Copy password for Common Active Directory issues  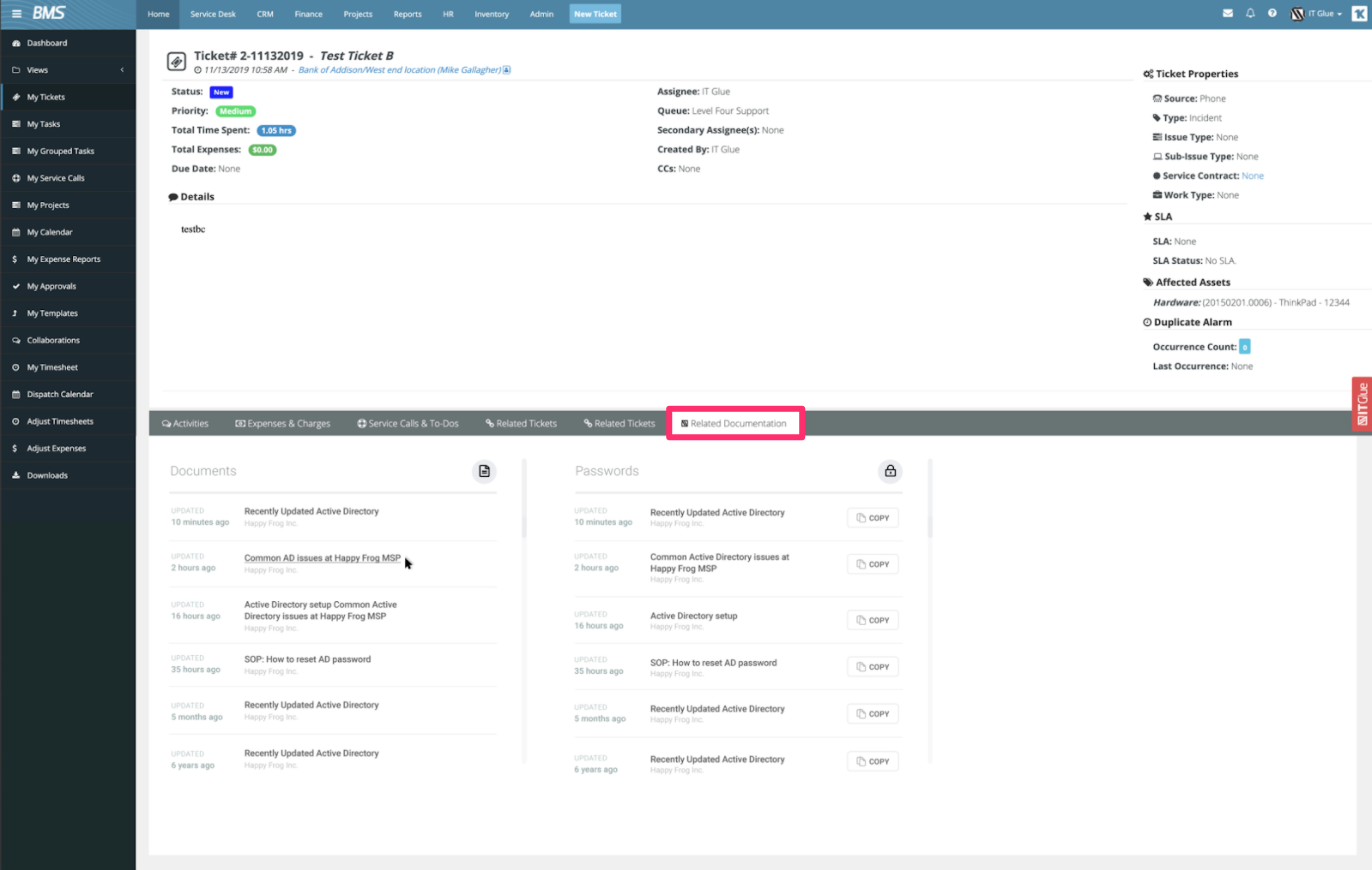point(873,564)
